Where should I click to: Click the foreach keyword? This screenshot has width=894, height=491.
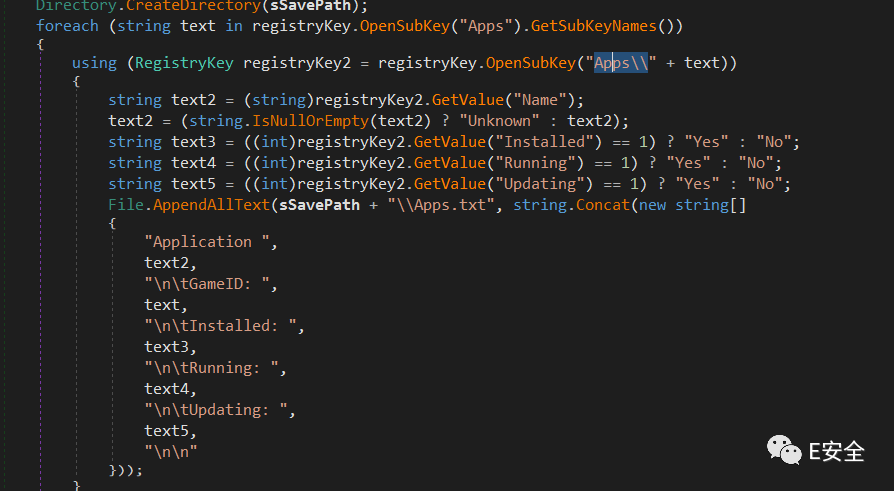pyautogui.click(x=67, y=26)
